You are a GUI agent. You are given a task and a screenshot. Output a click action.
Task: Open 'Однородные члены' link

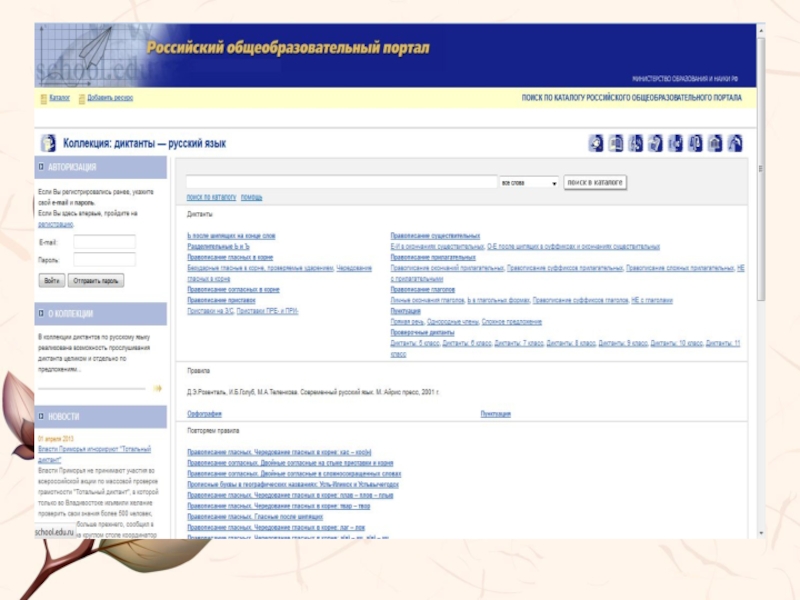[x=453, y=321]
